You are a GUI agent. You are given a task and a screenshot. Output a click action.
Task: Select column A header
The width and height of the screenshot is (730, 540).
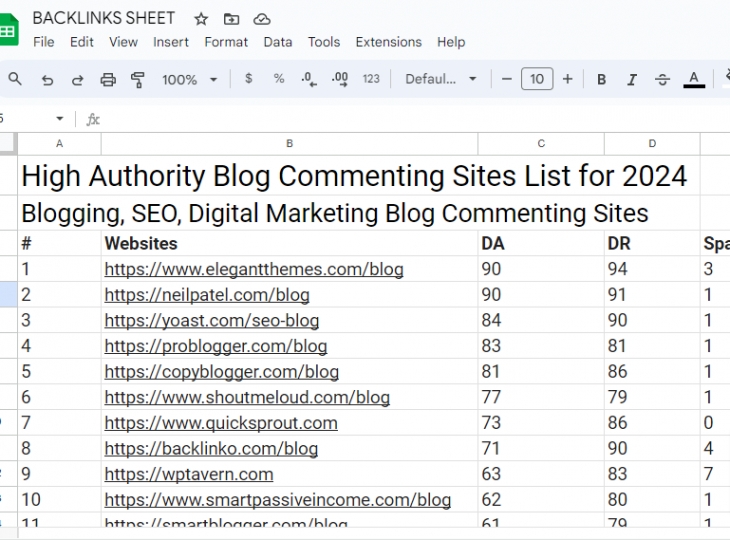pos(60,143)
